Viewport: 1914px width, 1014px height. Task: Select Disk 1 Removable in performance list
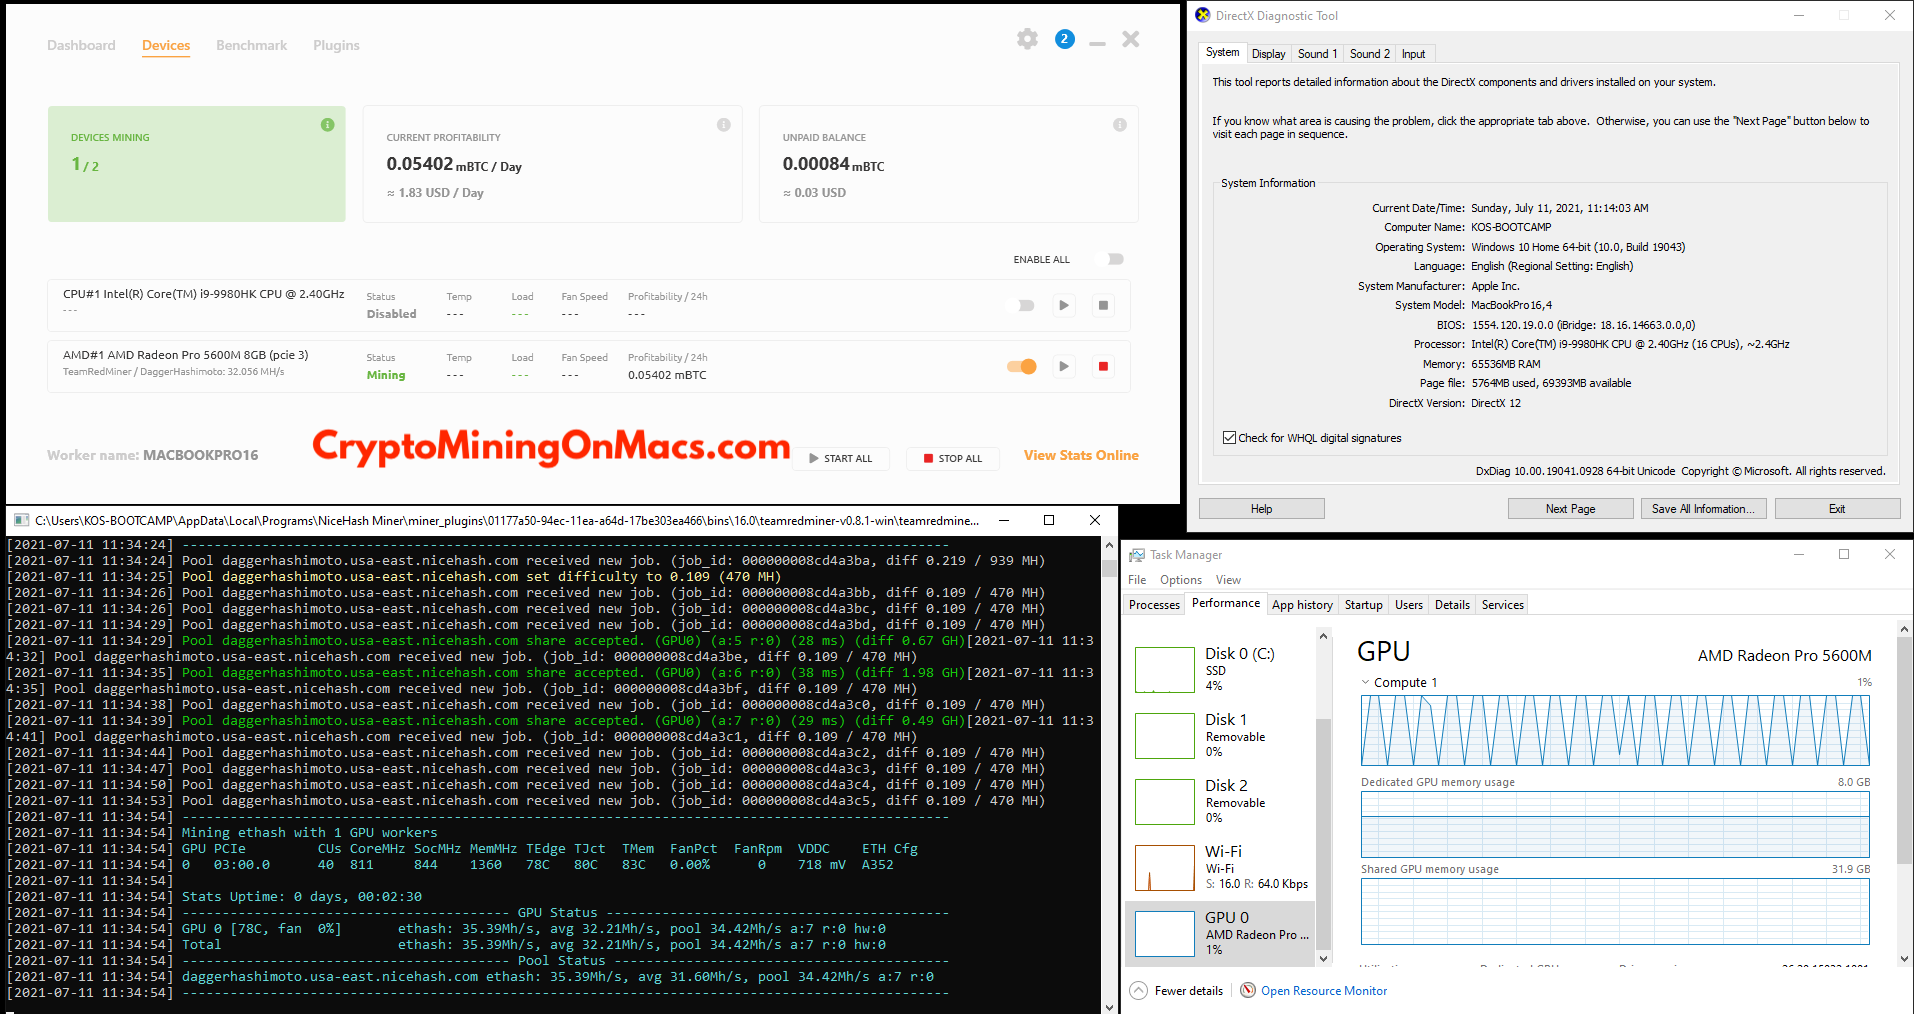1220,736
